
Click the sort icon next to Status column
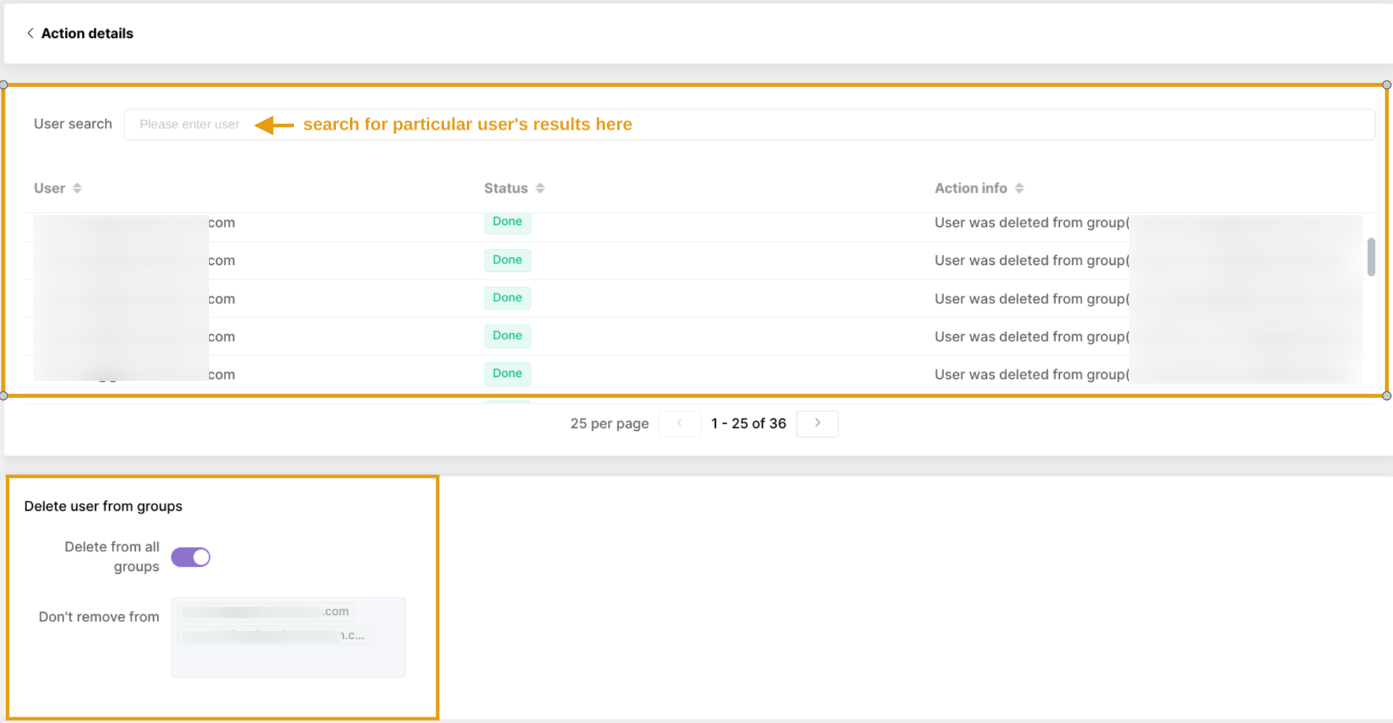click(x=540, y=188)
